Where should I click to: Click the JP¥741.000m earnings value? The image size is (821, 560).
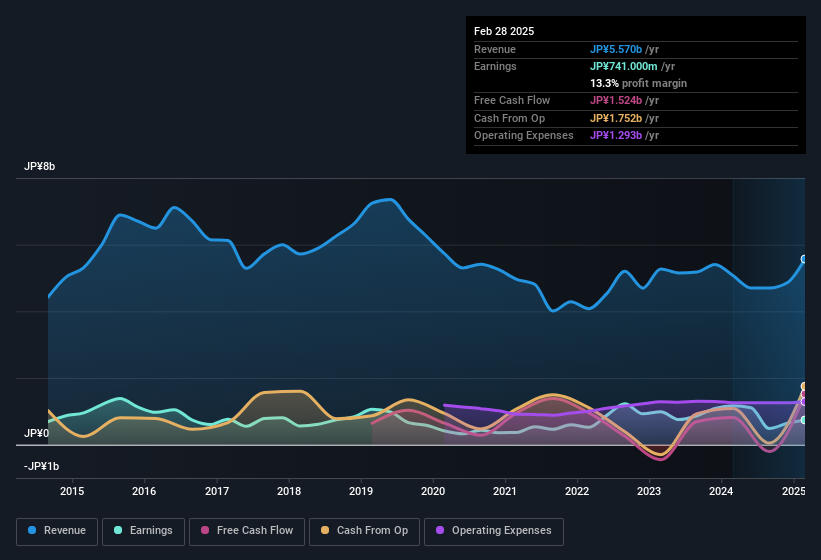[624, 66]
